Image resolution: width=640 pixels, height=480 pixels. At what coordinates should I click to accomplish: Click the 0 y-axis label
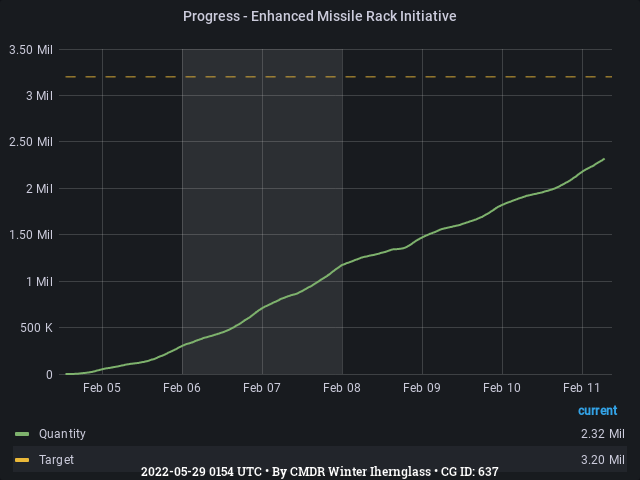pos(49,375)
